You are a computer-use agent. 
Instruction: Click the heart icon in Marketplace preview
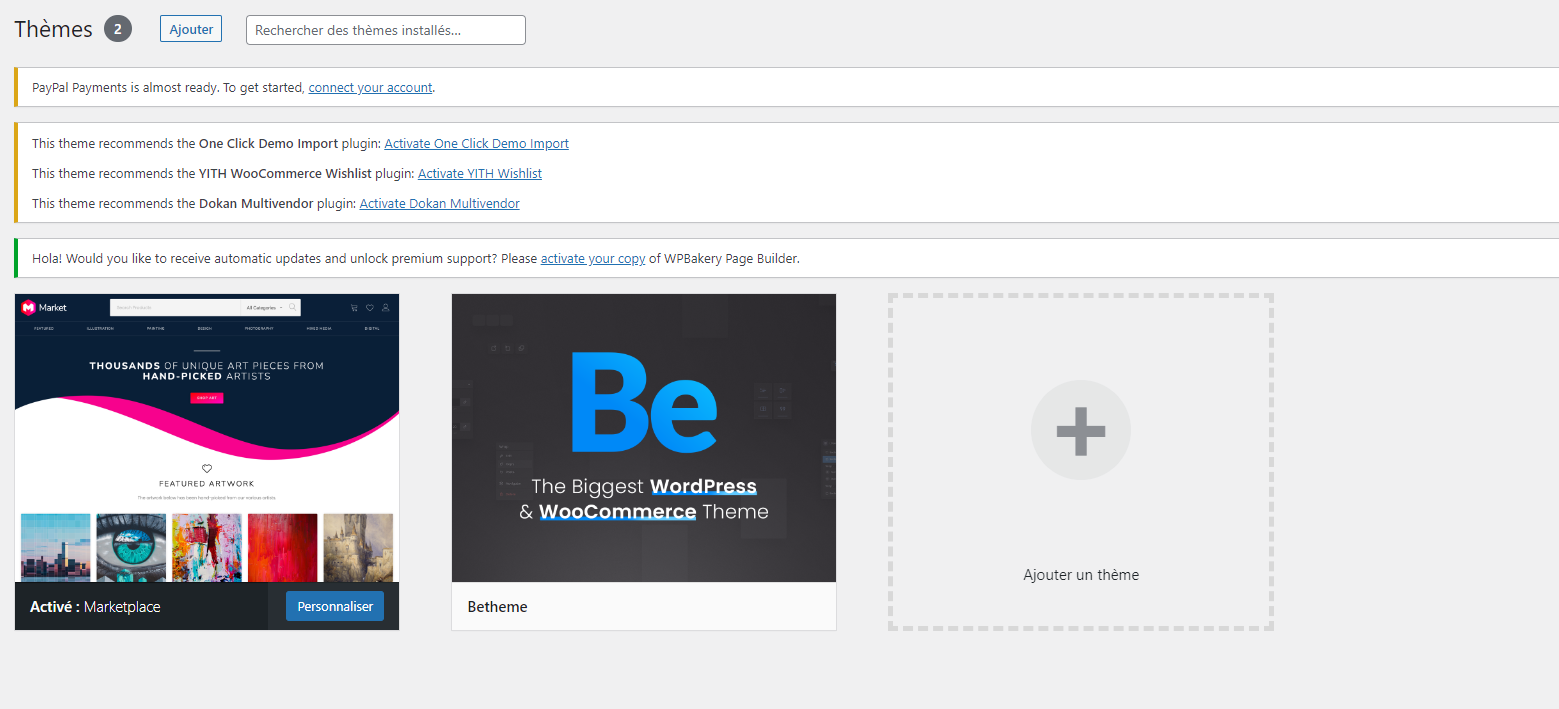point(369,308)
